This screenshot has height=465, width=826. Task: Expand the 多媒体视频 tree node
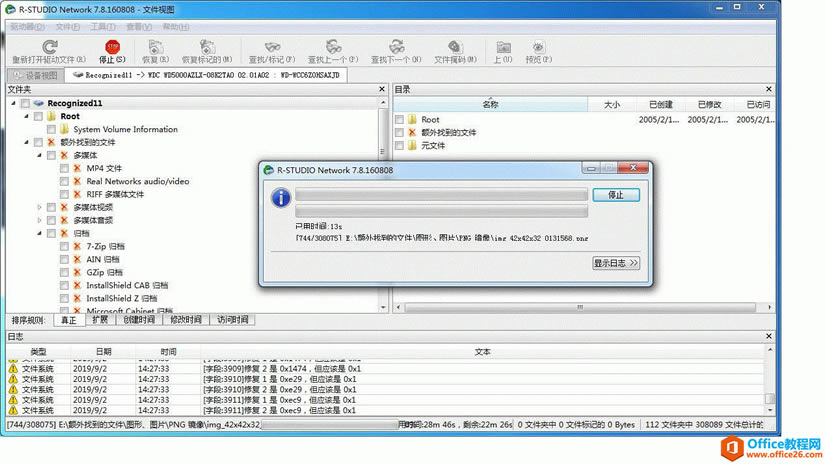(40, 207)
